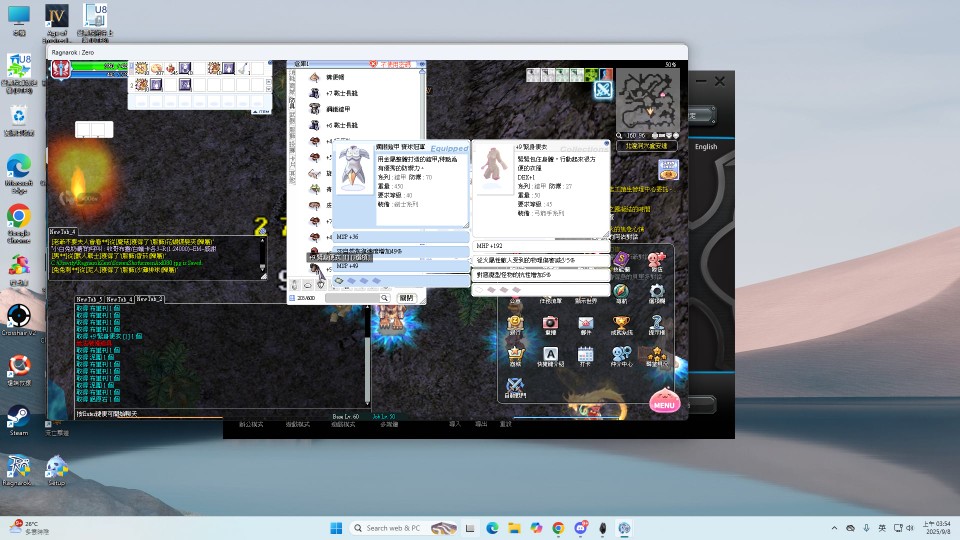This screenshot has height=540, width=960.
Task: Open the trophy achievement icon in menu panel
Action: pos(621,323)
